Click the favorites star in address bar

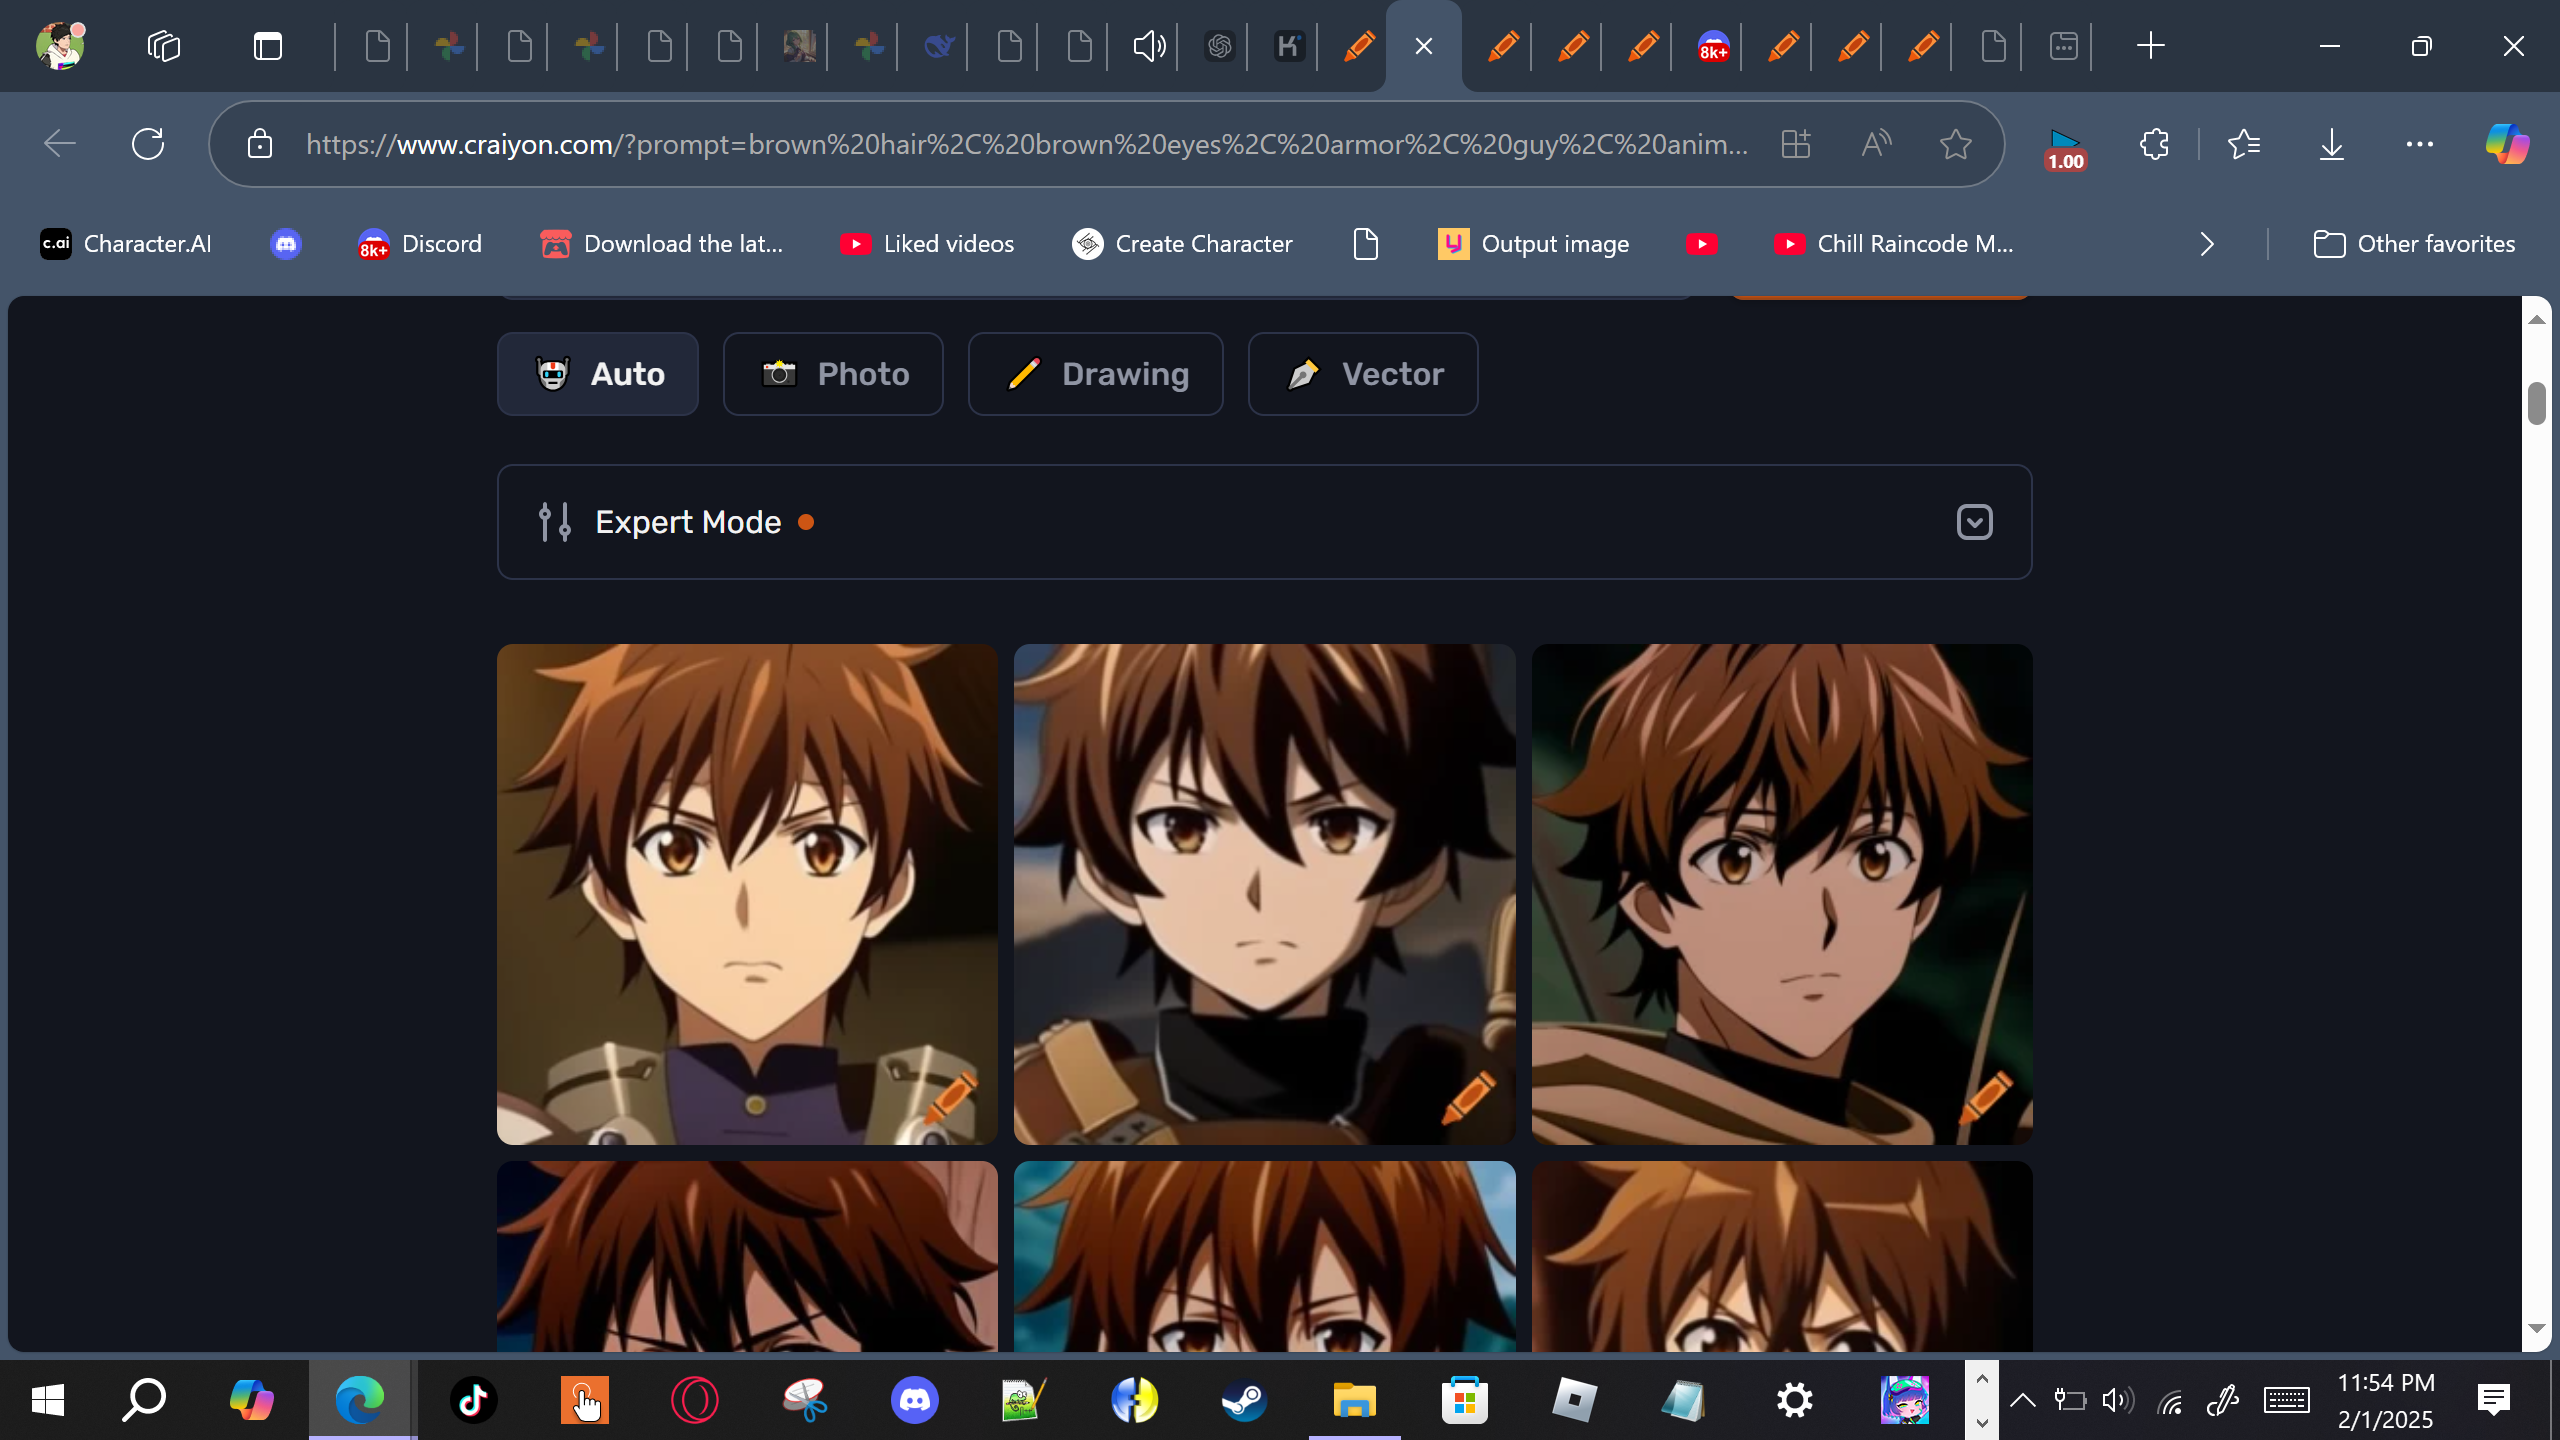tap(1955, 144)
